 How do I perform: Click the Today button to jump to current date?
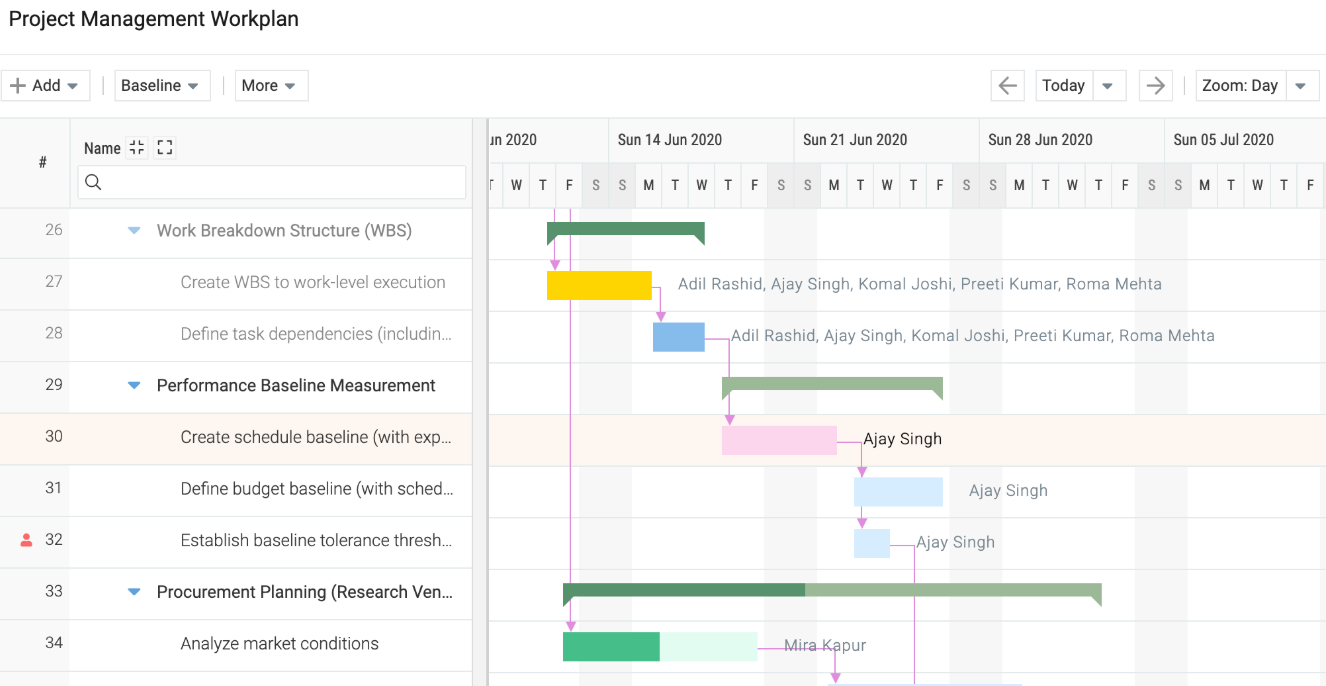pos(1064,85)
